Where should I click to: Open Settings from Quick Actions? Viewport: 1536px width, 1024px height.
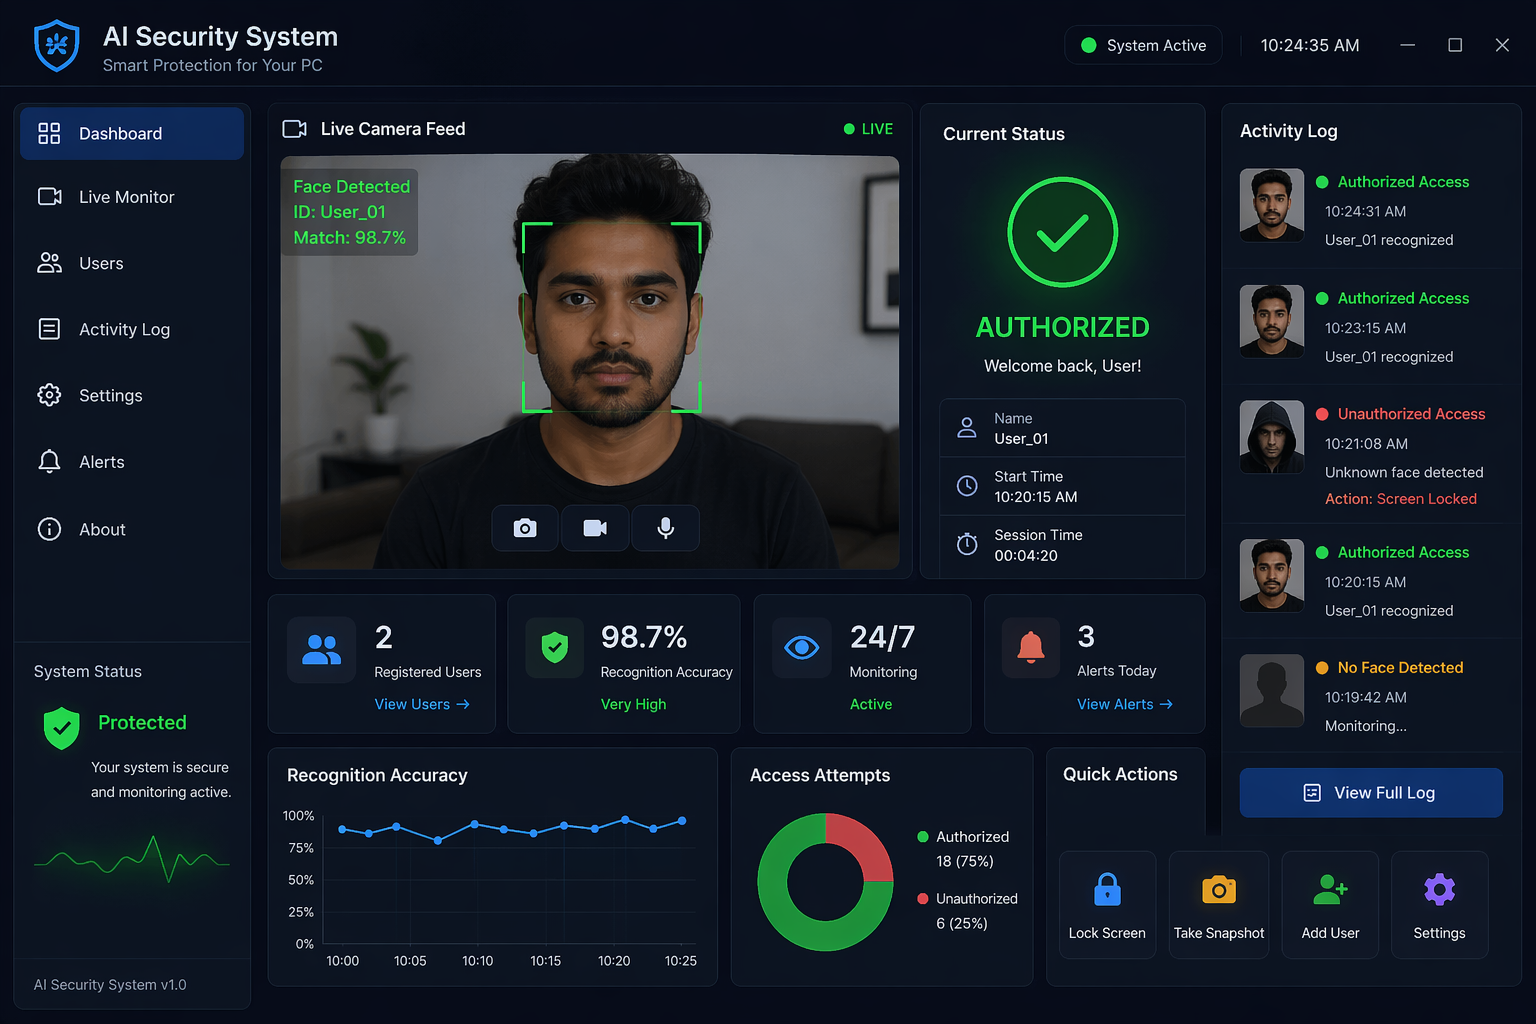[1439, 905]
